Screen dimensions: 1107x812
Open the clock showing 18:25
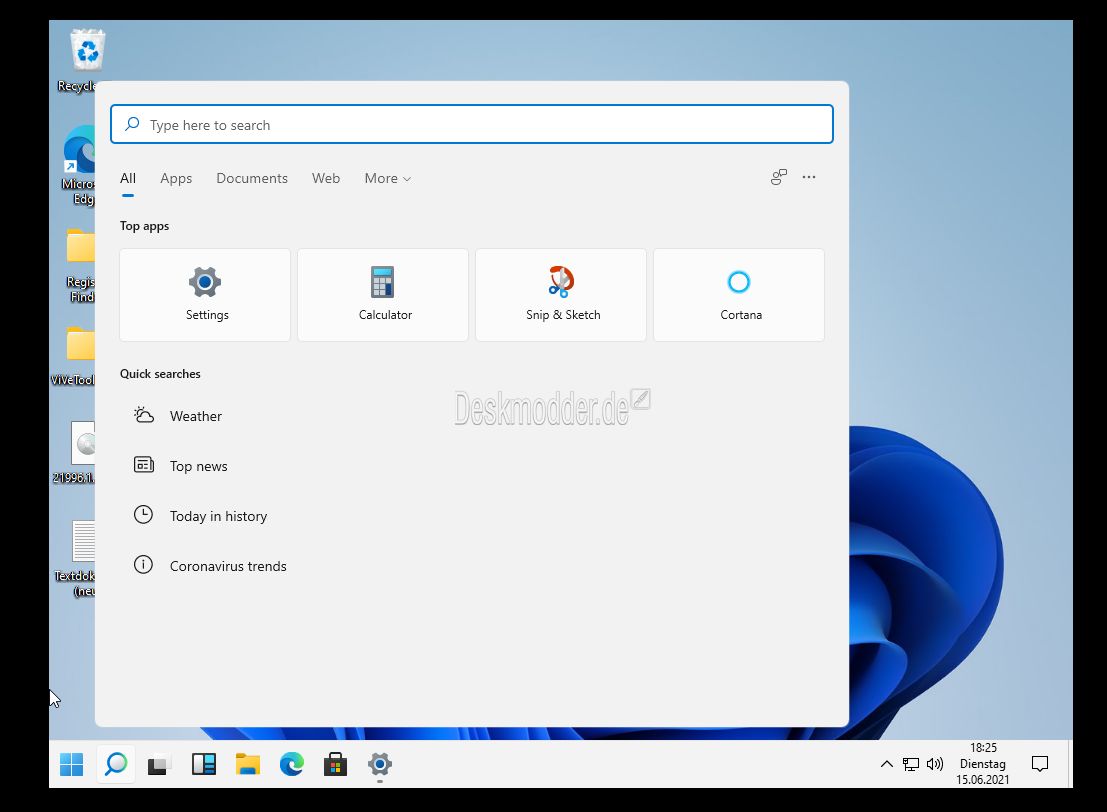click(x=983, y=764)
